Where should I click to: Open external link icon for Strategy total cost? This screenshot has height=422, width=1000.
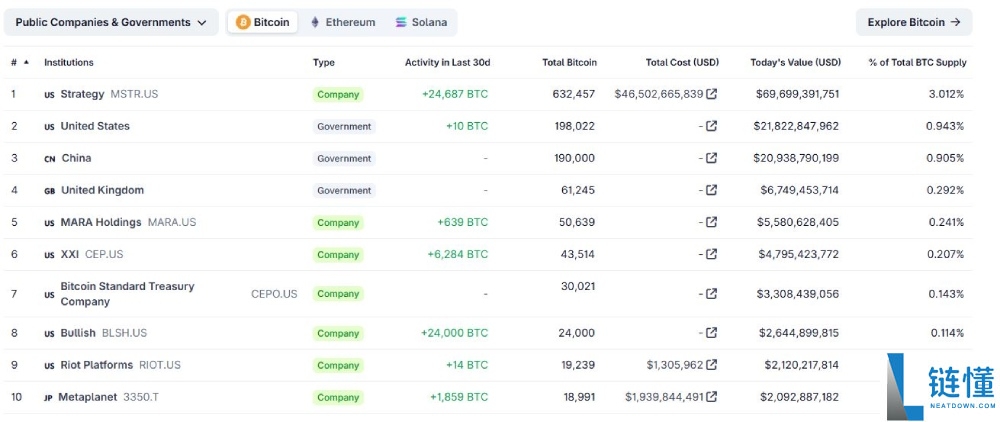click(711, 94)
